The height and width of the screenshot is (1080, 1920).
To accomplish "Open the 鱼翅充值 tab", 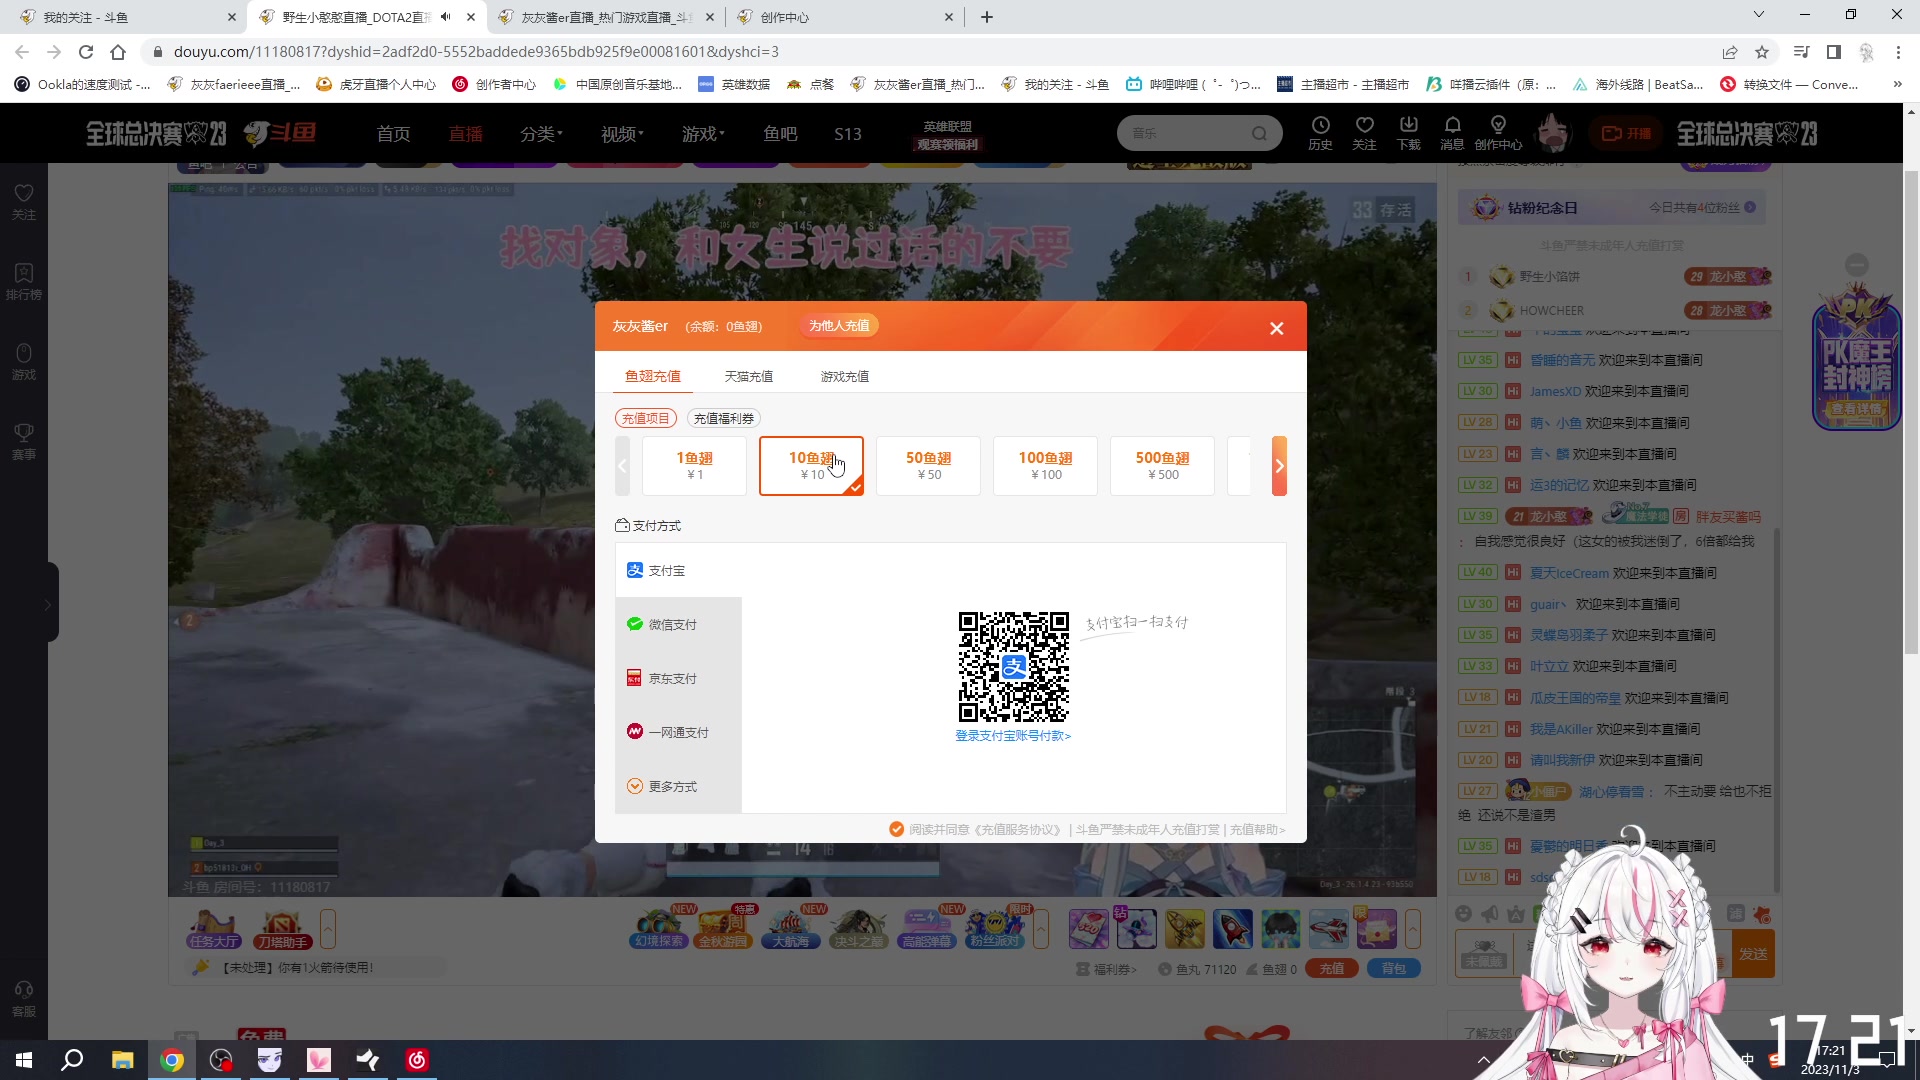I will 652,376.
